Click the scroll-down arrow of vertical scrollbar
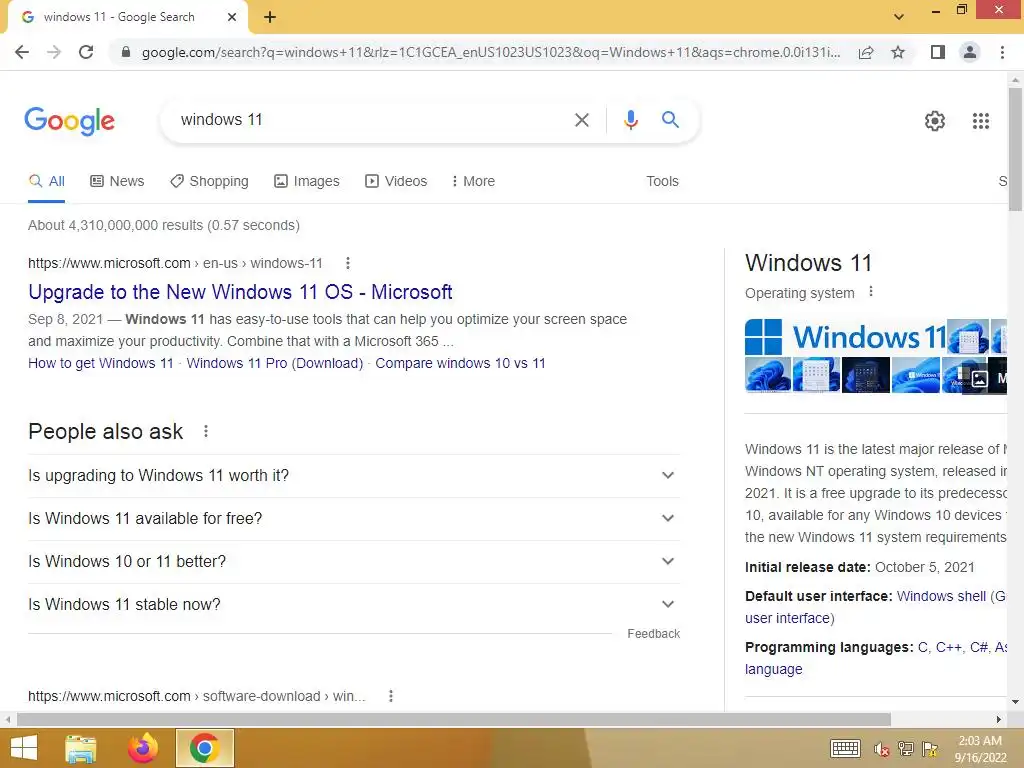The image size is (1024, 768). (1015, 702)
